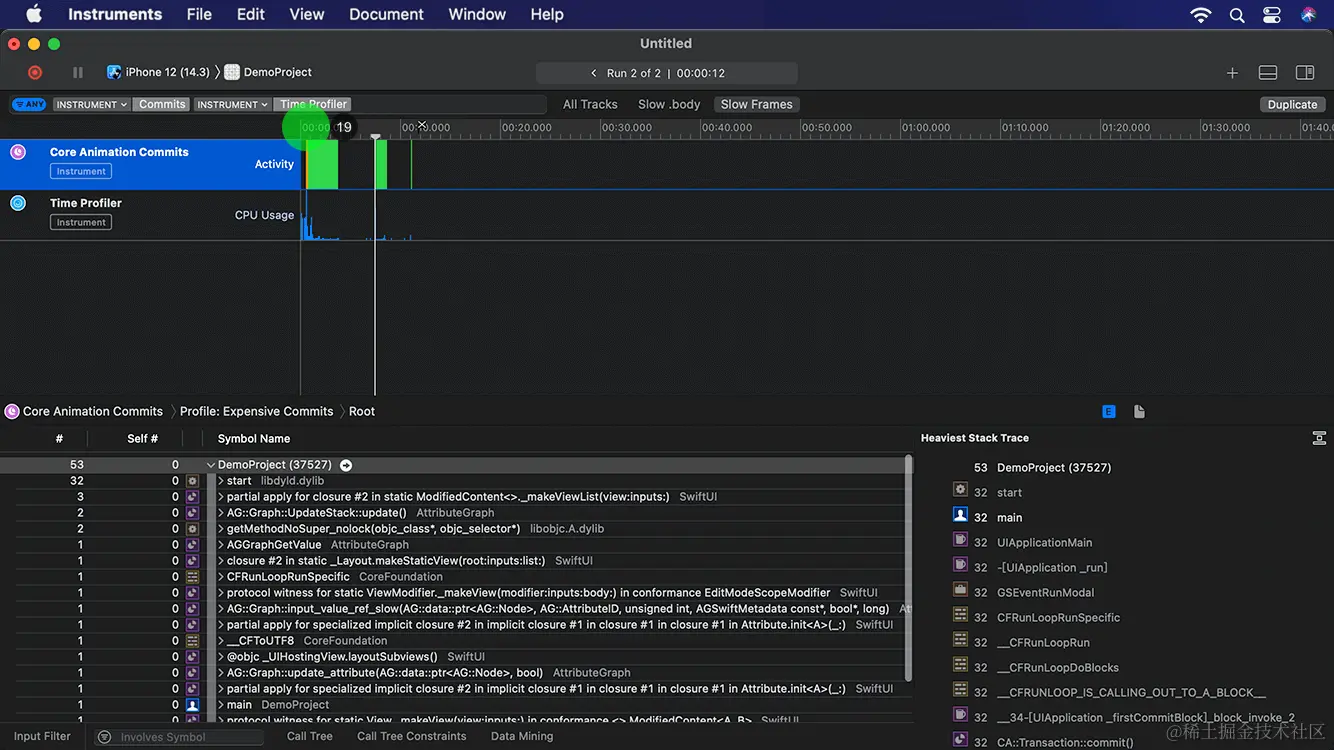This screenshot has width=1334, height=750.
Task: Click the filter icon in the Involves Symbol field
Action: pyautogui.click(x=104, y=737)
